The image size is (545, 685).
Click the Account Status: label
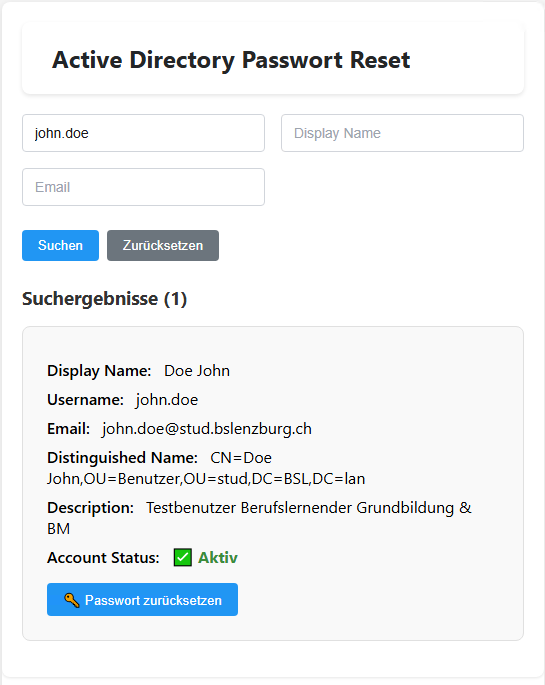coord(103,557)
